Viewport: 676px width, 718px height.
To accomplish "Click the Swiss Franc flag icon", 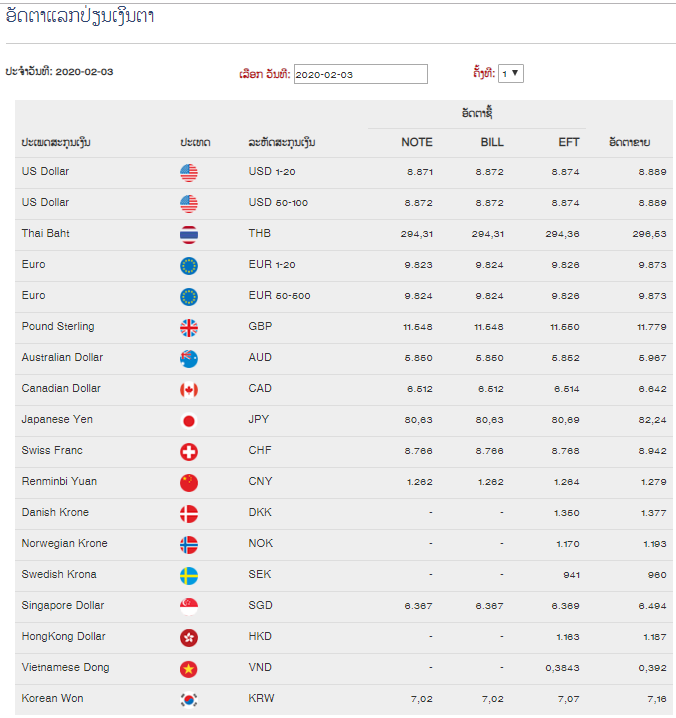I will pyautogui.click(x=189, y=452).
